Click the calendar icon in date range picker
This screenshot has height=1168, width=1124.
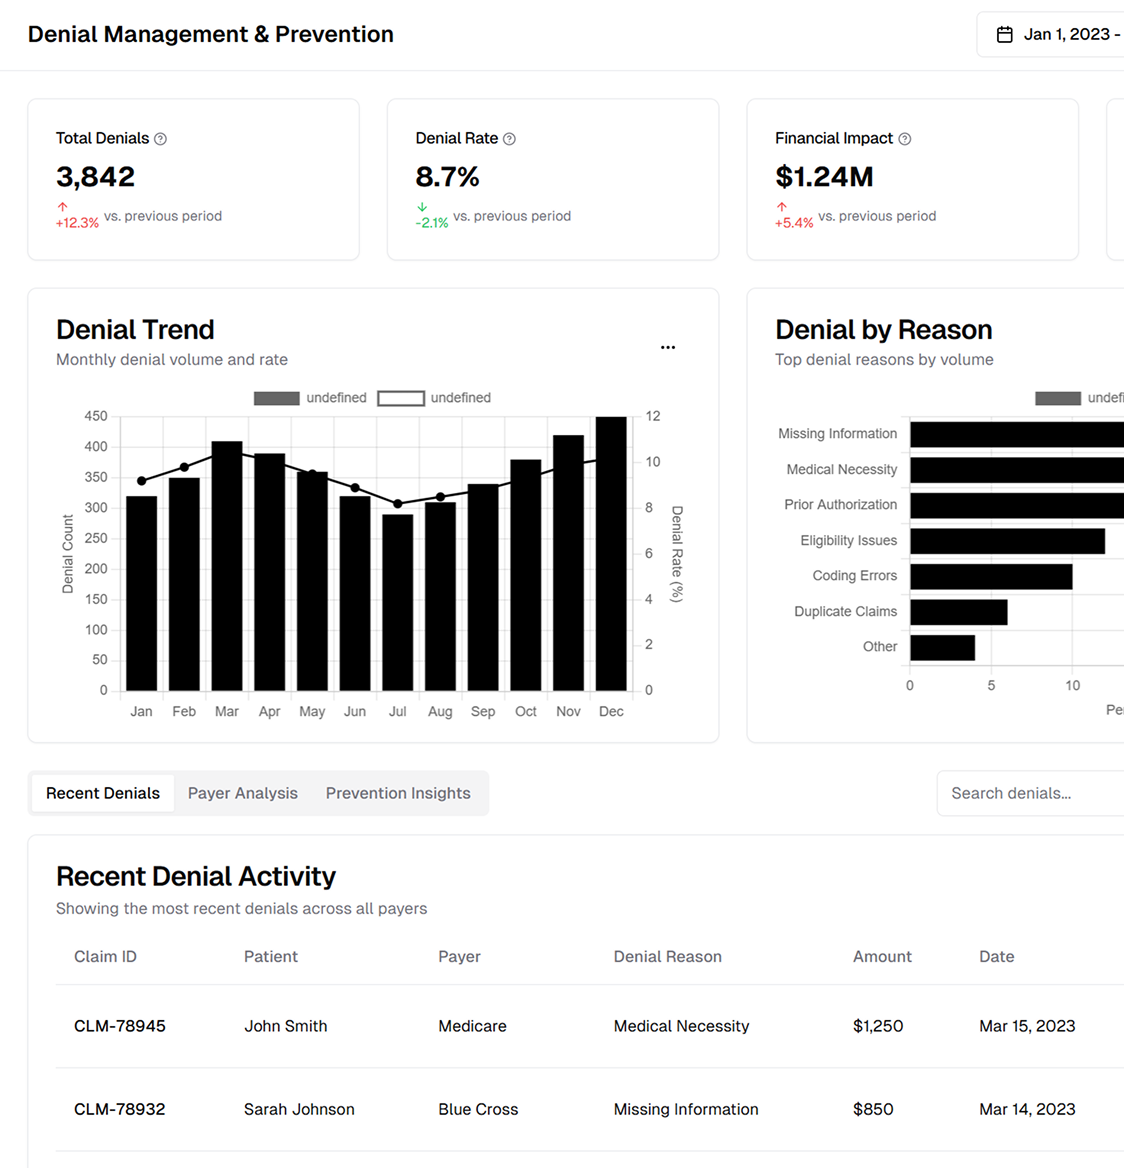(x=1005, y=35)
